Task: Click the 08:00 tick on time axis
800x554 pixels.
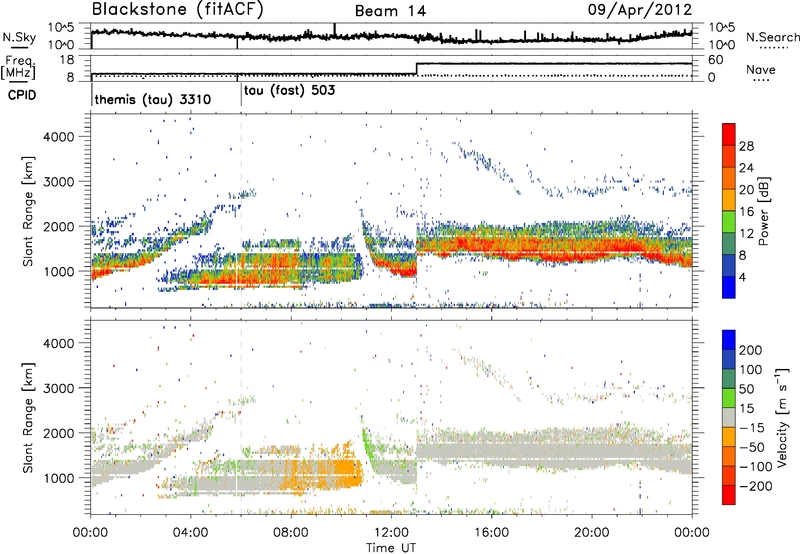Action: (x=291, y=529)
